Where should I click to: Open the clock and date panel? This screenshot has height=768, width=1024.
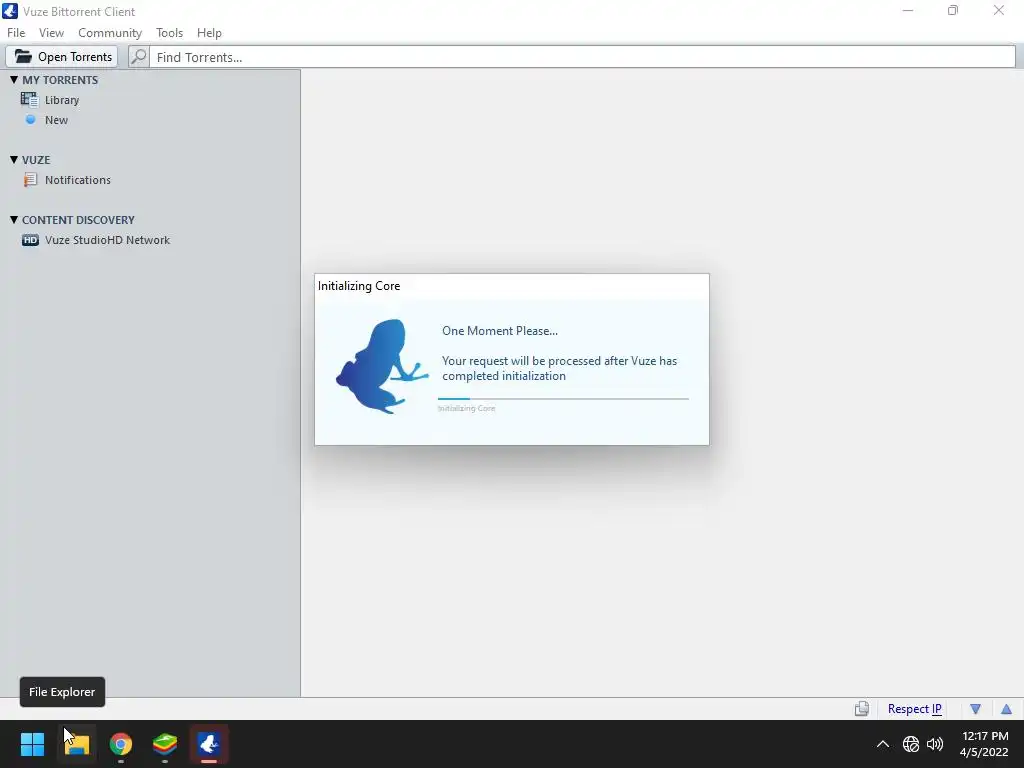(984, 744)
